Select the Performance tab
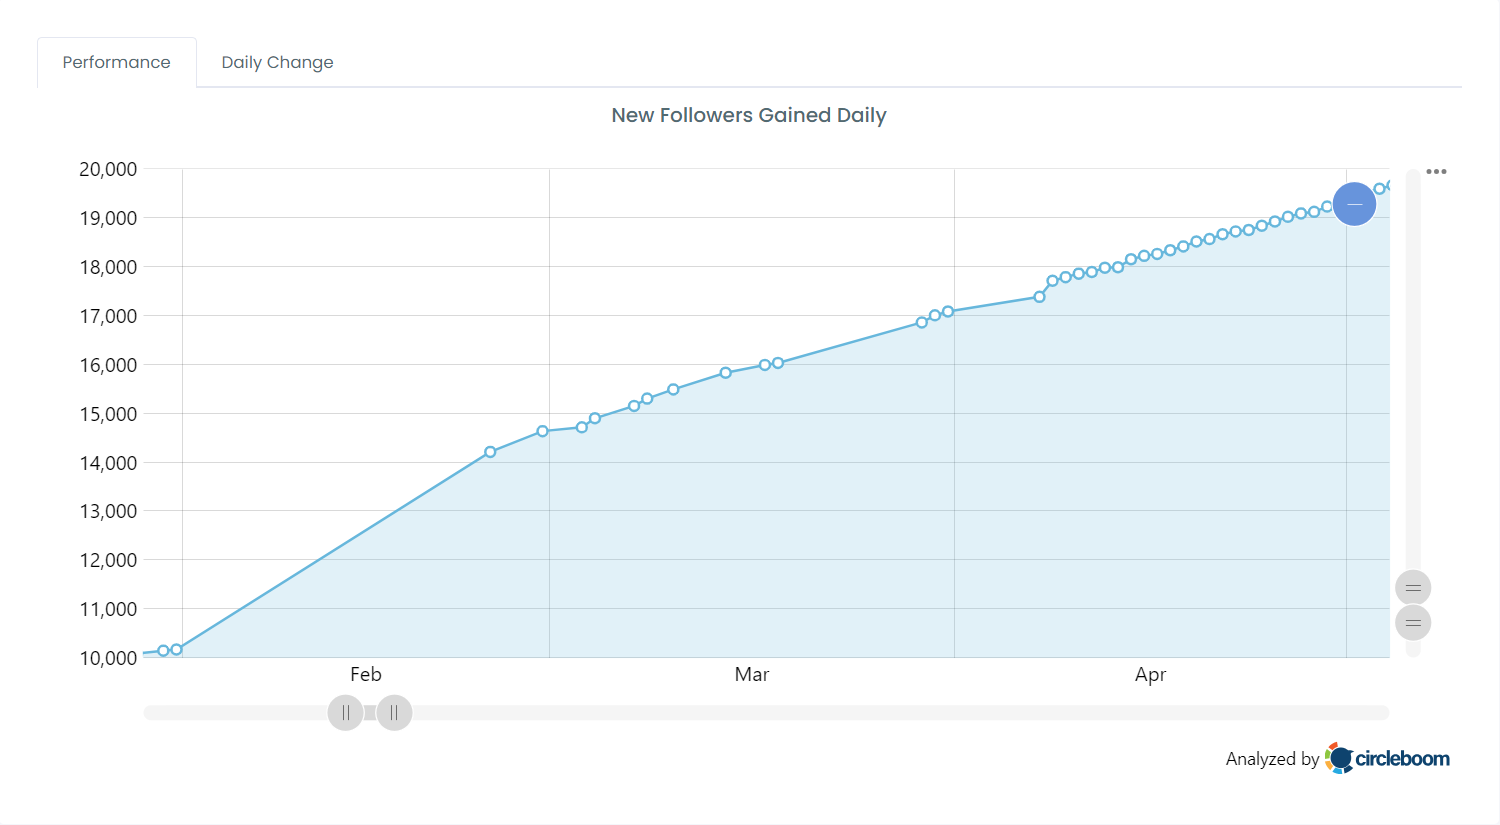The width and height of the screenshot is (1500, 825). 116,62
